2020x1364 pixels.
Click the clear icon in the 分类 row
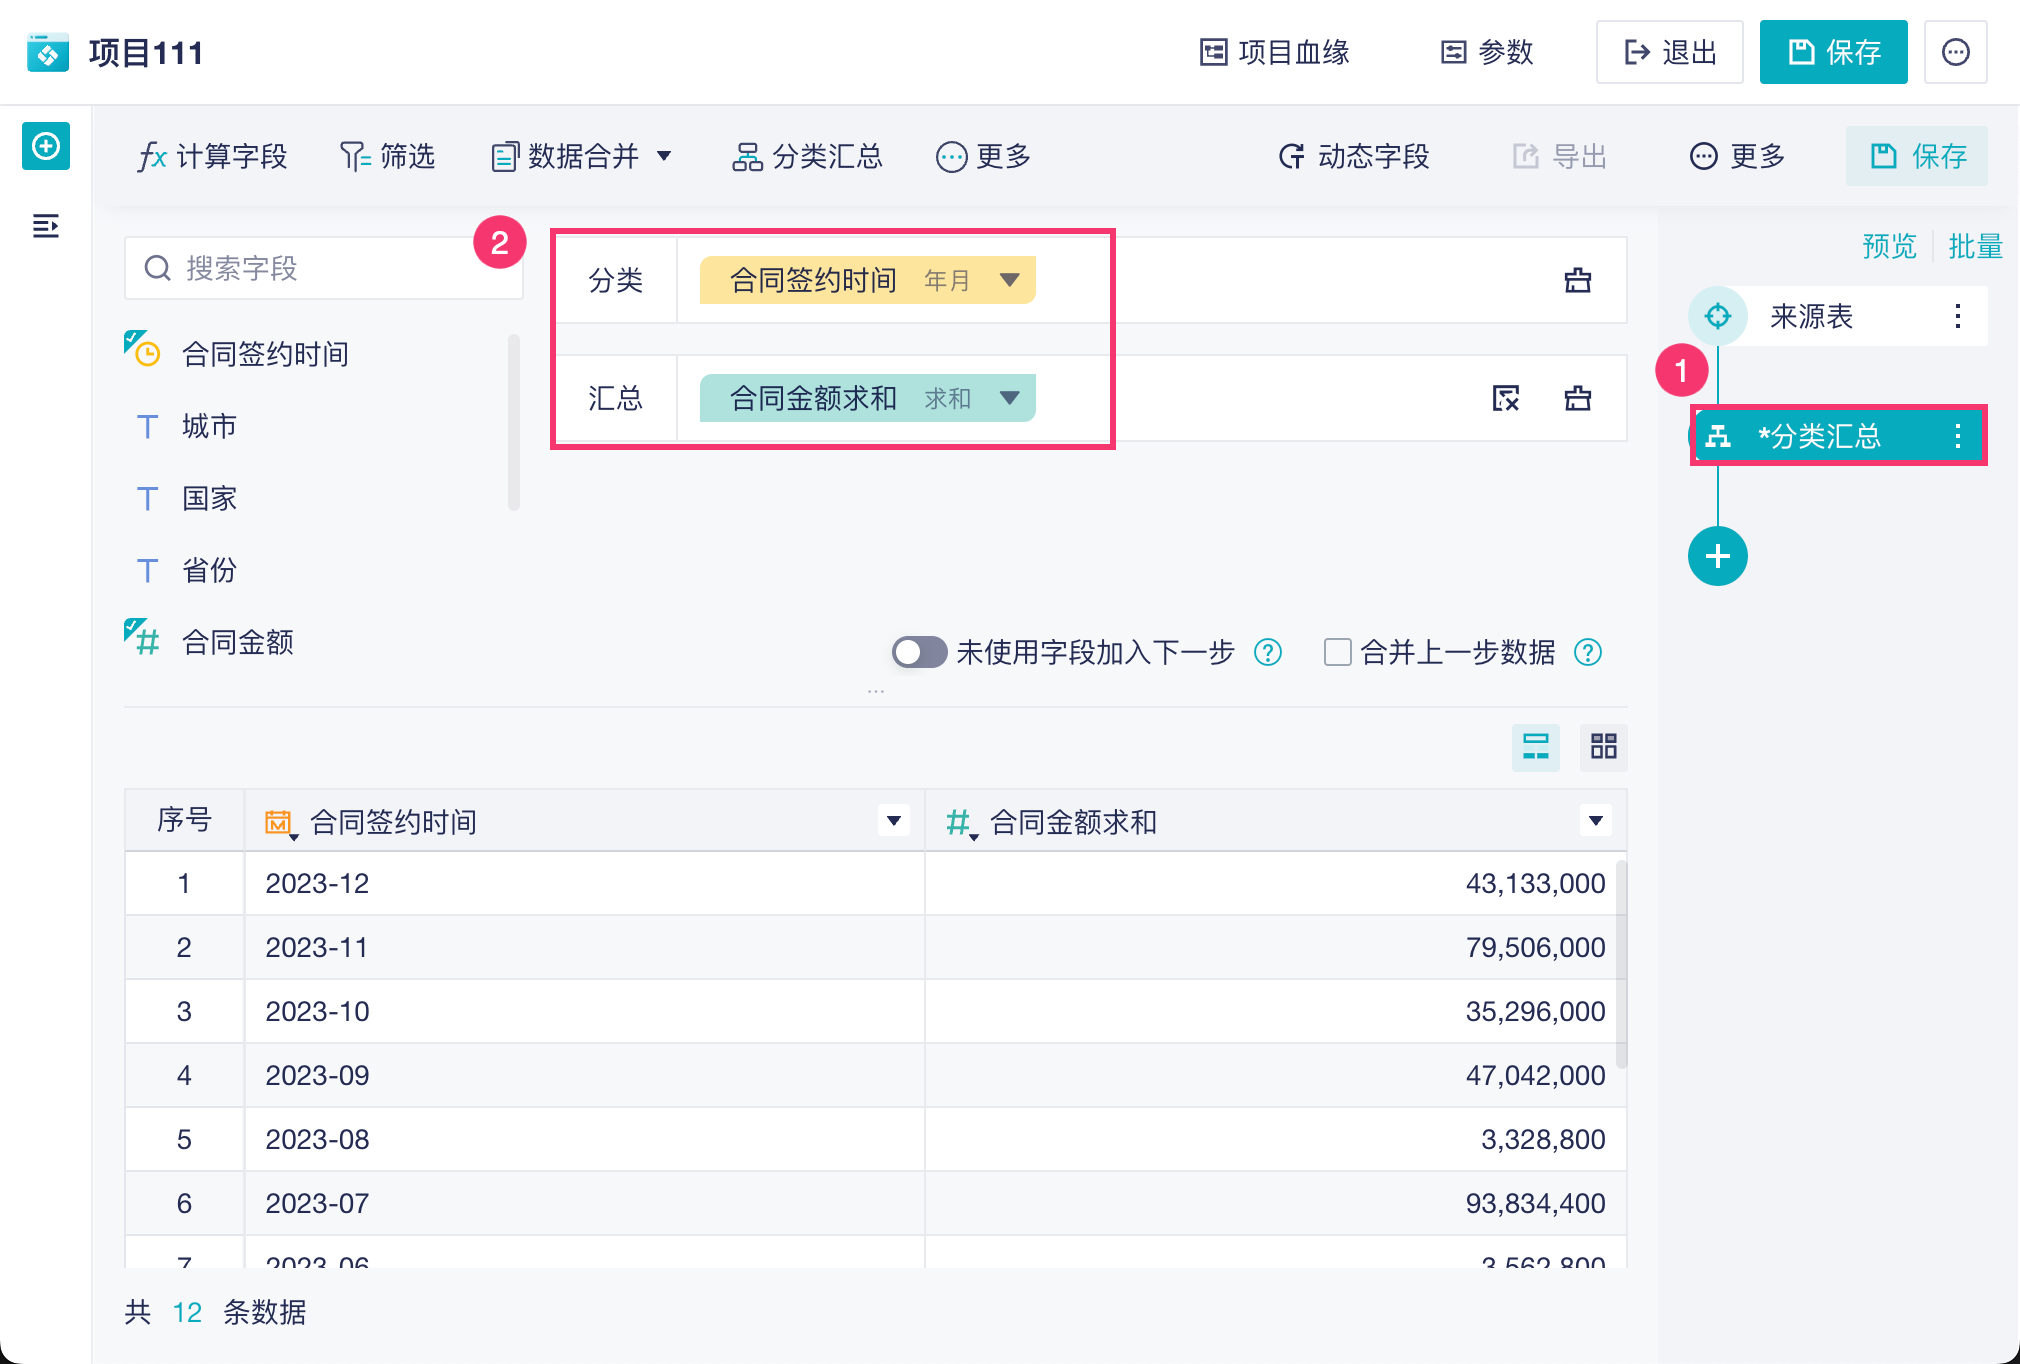tap(1577, 280)
